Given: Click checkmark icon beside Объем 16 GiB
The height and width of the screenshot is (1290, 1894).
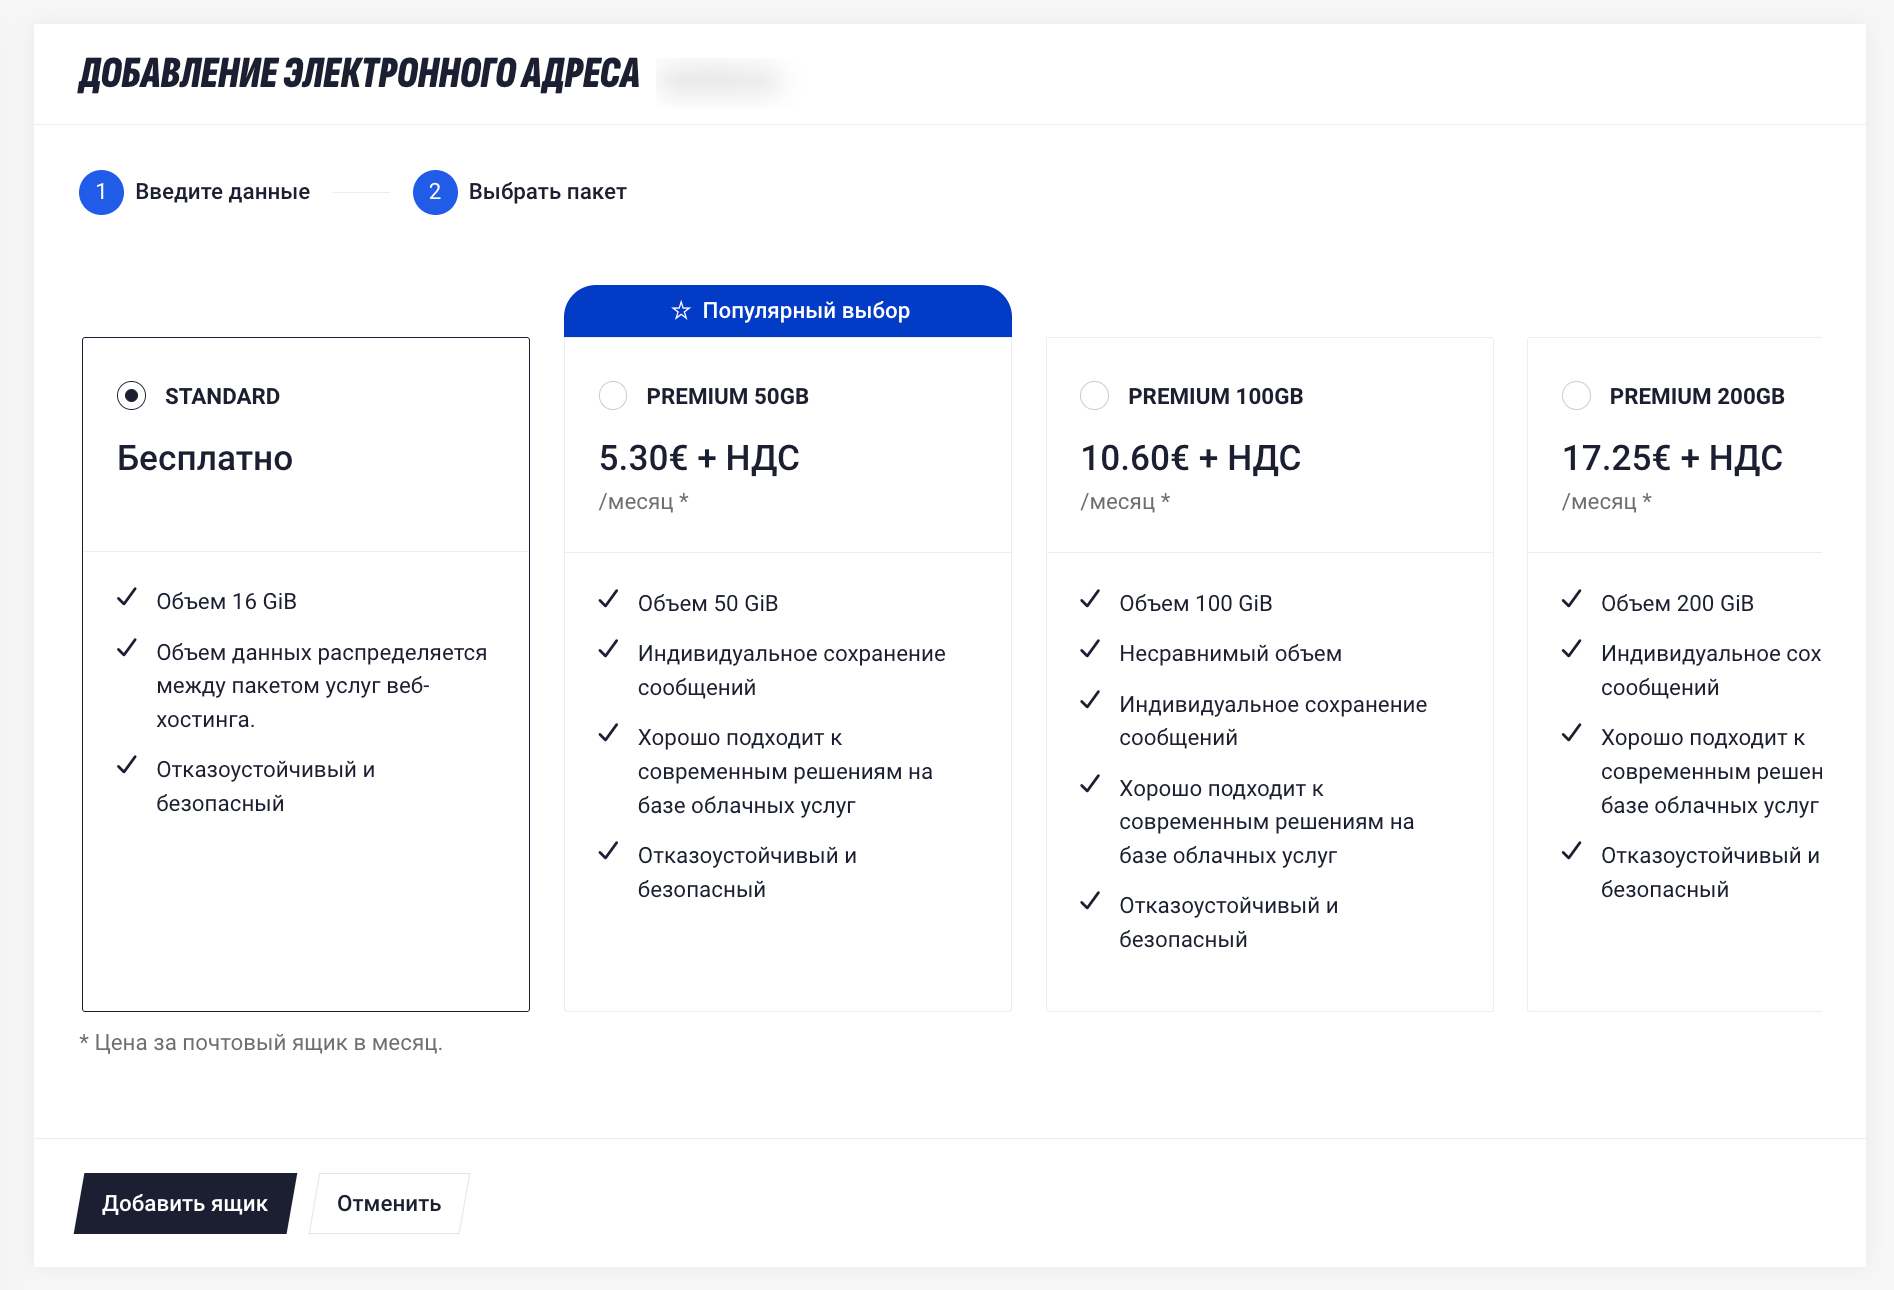Looking at the screenshot, I should tap(127, 598).
